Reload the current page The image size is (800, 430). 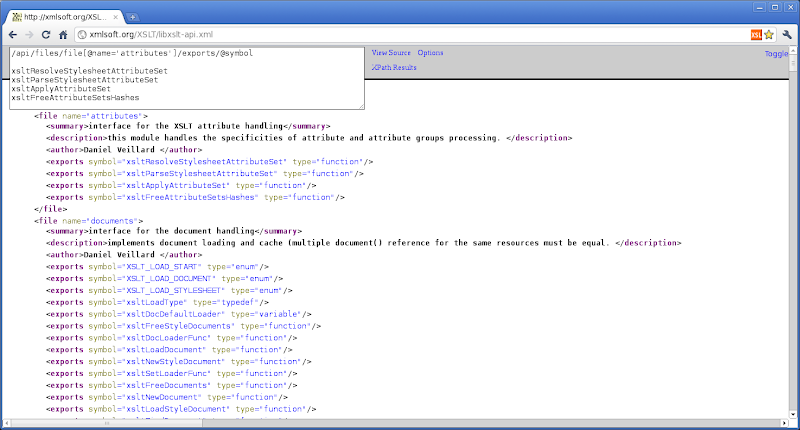tap(46, 35)
